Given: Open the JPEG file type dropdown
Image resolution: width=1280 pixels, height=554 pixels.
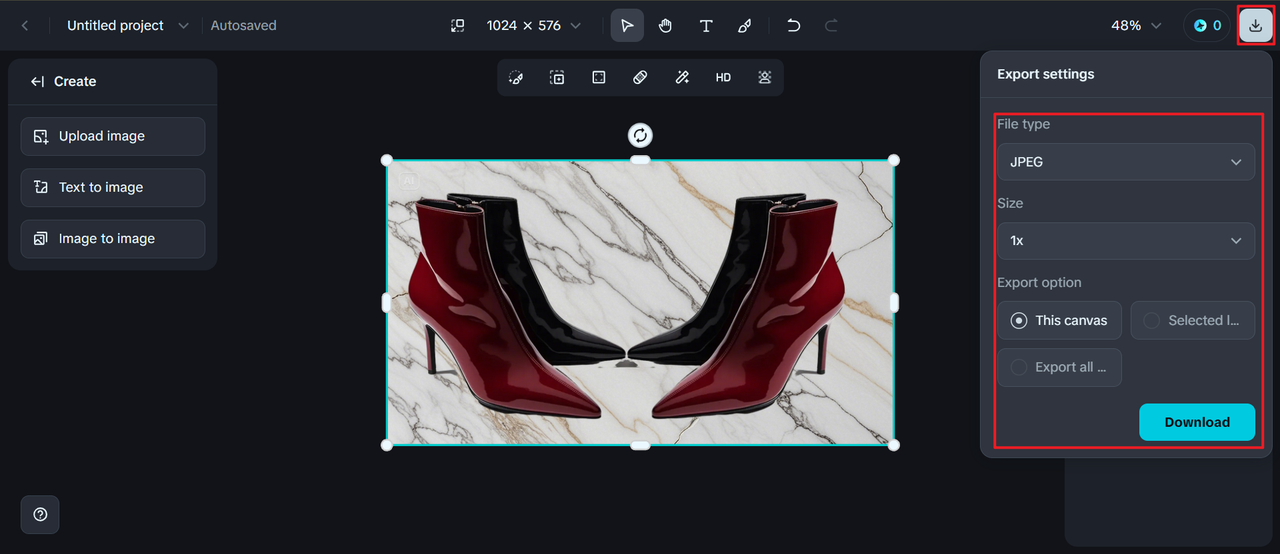Looking at the screenshot, I should tap(1126, 161).
